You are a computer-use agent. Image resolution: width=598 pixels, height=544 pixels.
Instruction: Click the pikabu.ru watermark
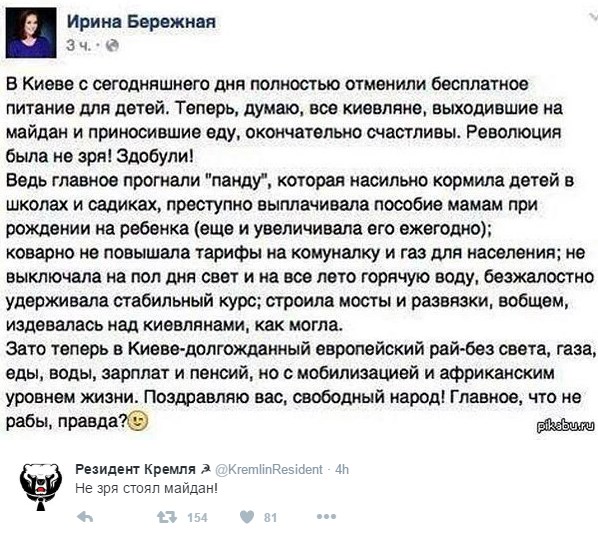(566, 425)
